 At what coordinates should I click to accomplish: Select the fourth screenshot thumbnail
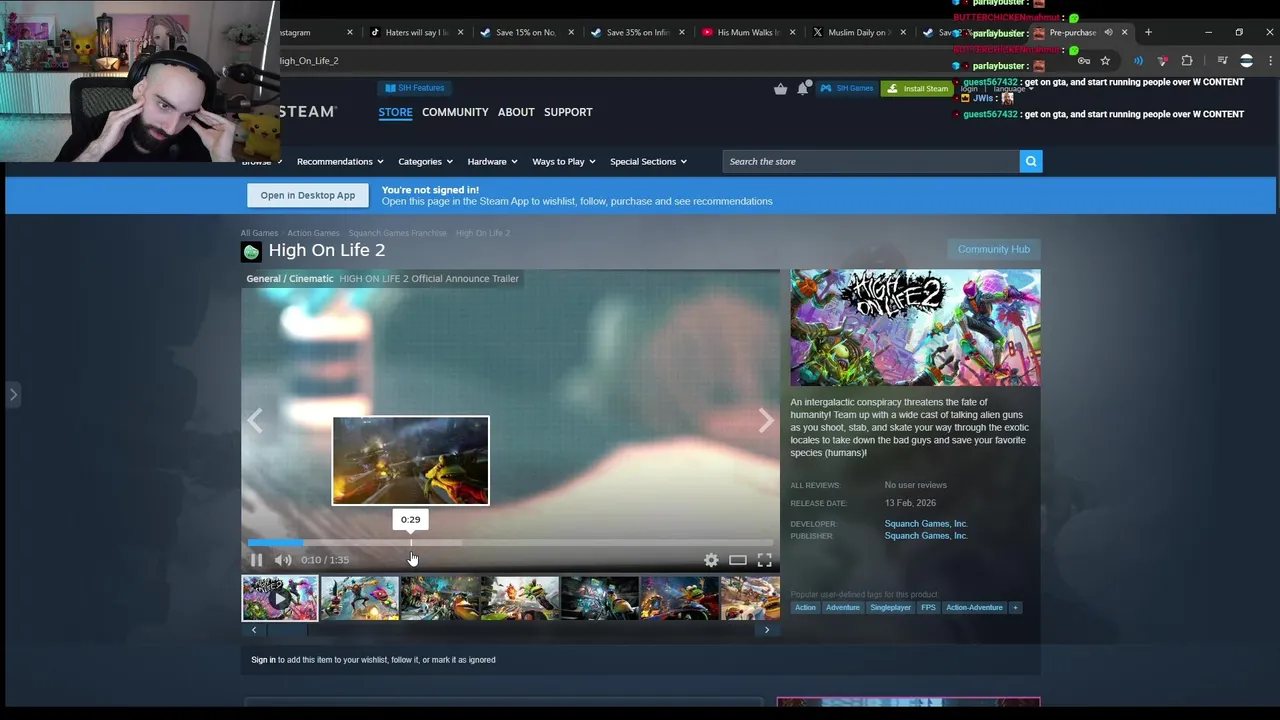(519, 598)
